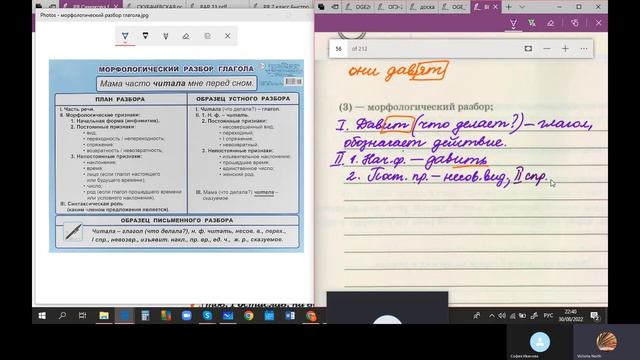This screenshot has height=360, width=640.
Task: Open Zoom app from the taskbar
Action: tap(187, 316)
